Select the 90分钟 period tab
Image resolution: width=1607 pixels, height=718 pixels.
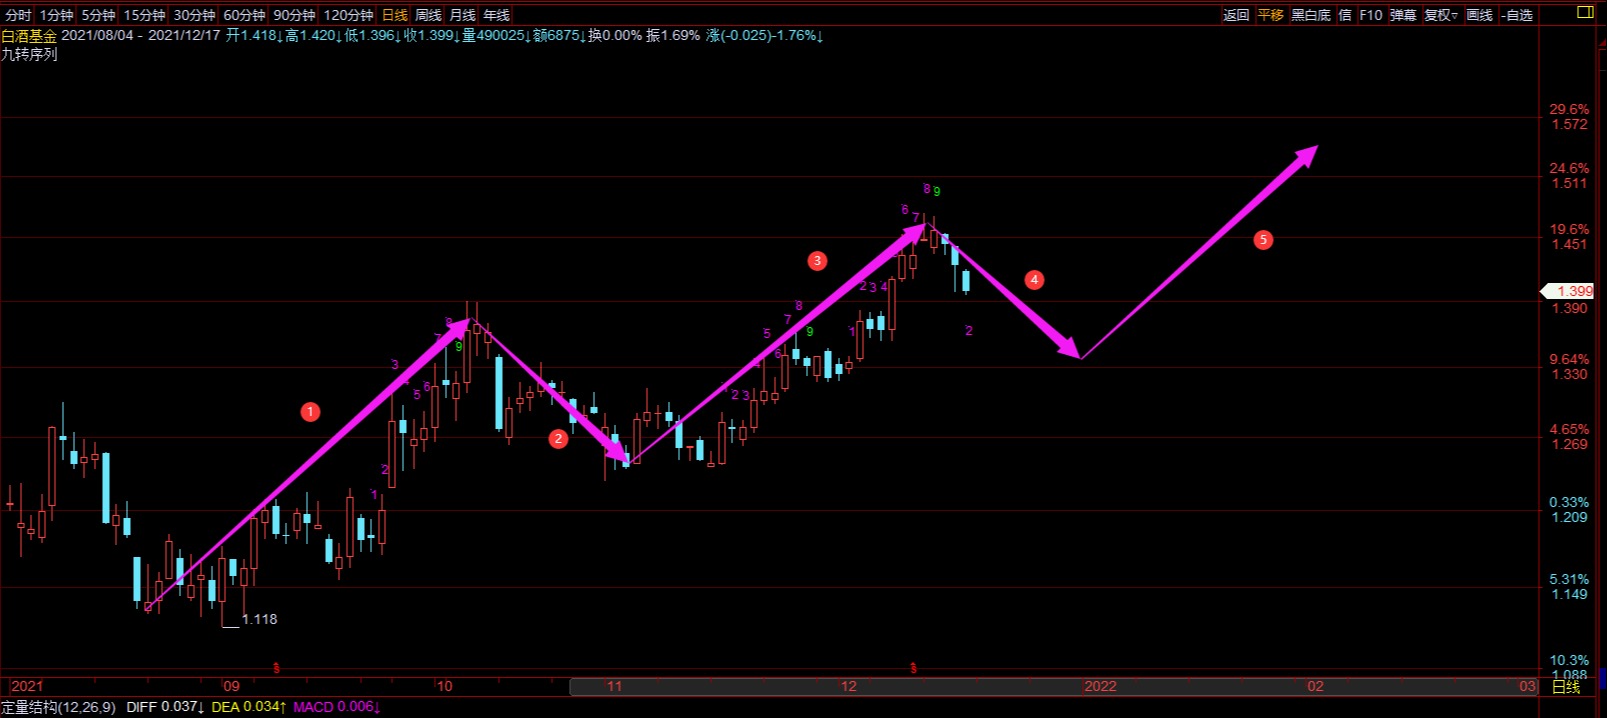pos(294,15)
